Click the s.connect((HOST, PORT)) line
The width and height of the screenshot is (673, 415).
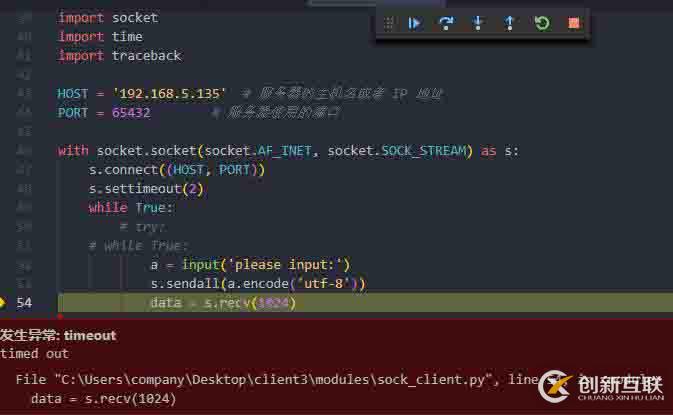[x=176, y=170]
